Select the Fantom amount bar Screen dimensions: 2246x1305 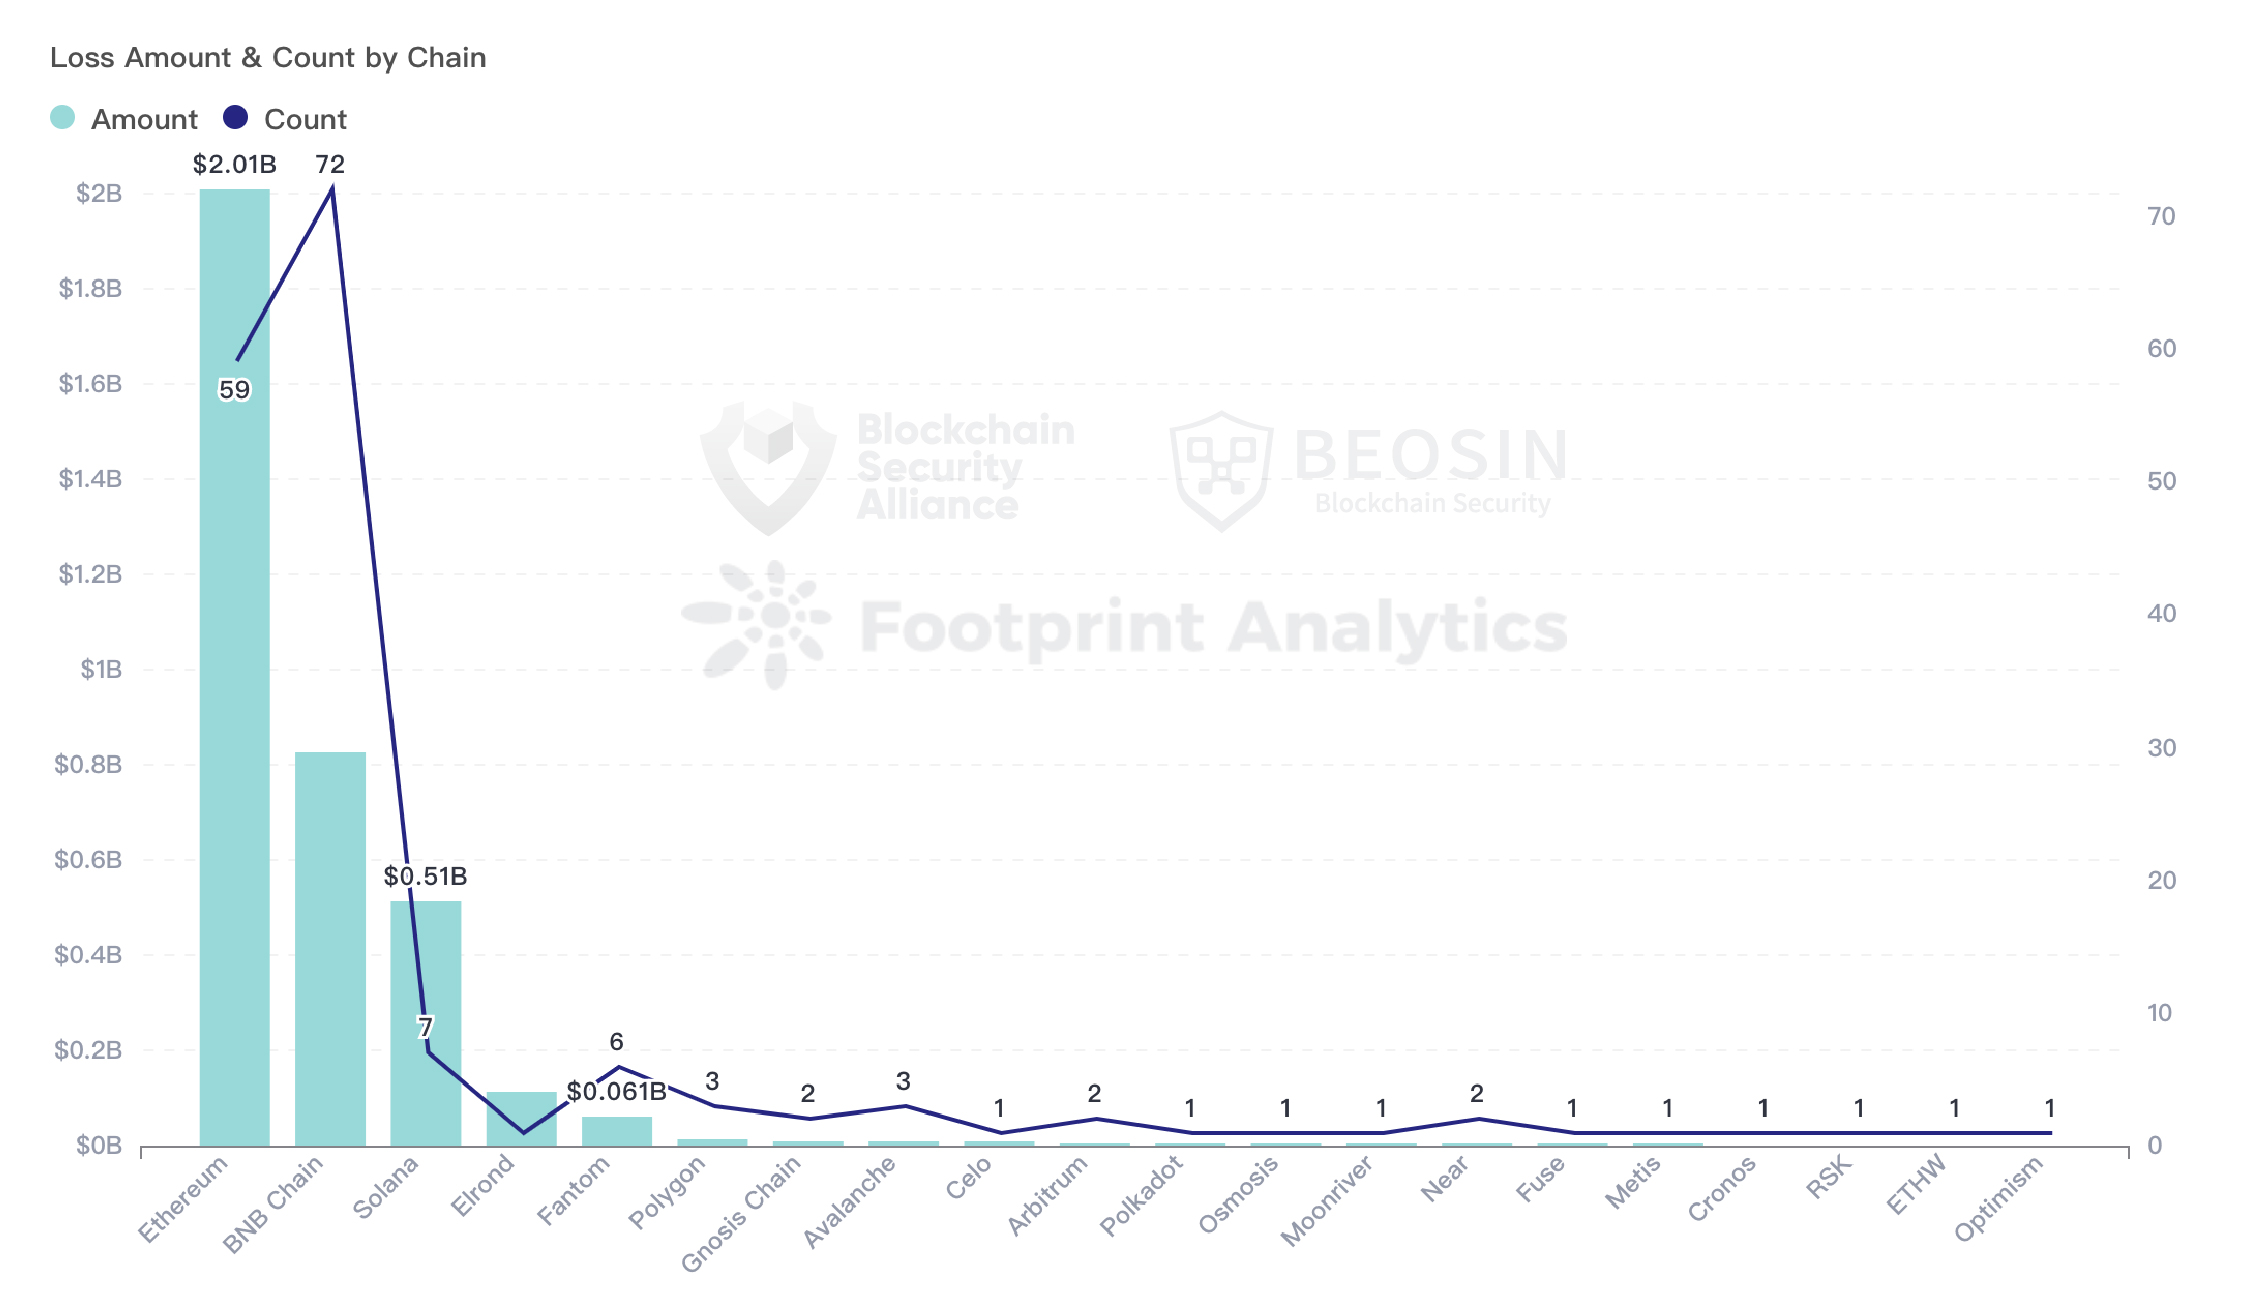pyautogui.click(x=617, y=1131)
